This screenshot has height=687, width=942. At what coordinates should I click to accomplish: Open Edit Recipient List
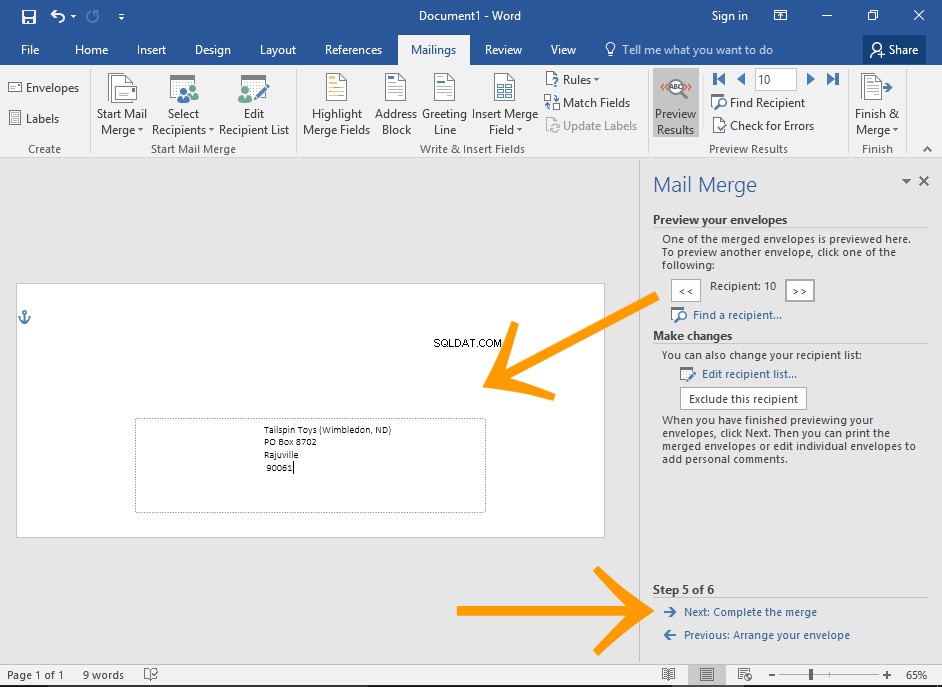254,104
